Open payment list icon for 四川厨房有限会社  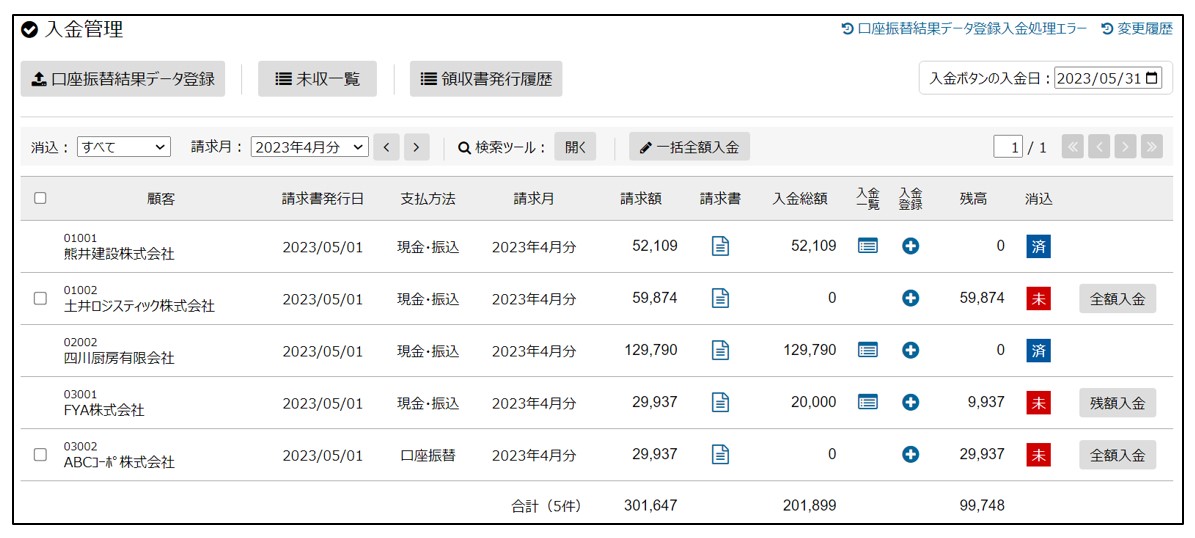[868, 350]
